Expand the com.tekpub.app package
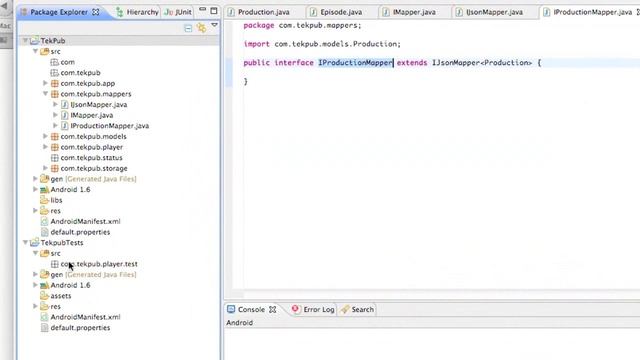 pyautogui.click(x=45, y=83)
